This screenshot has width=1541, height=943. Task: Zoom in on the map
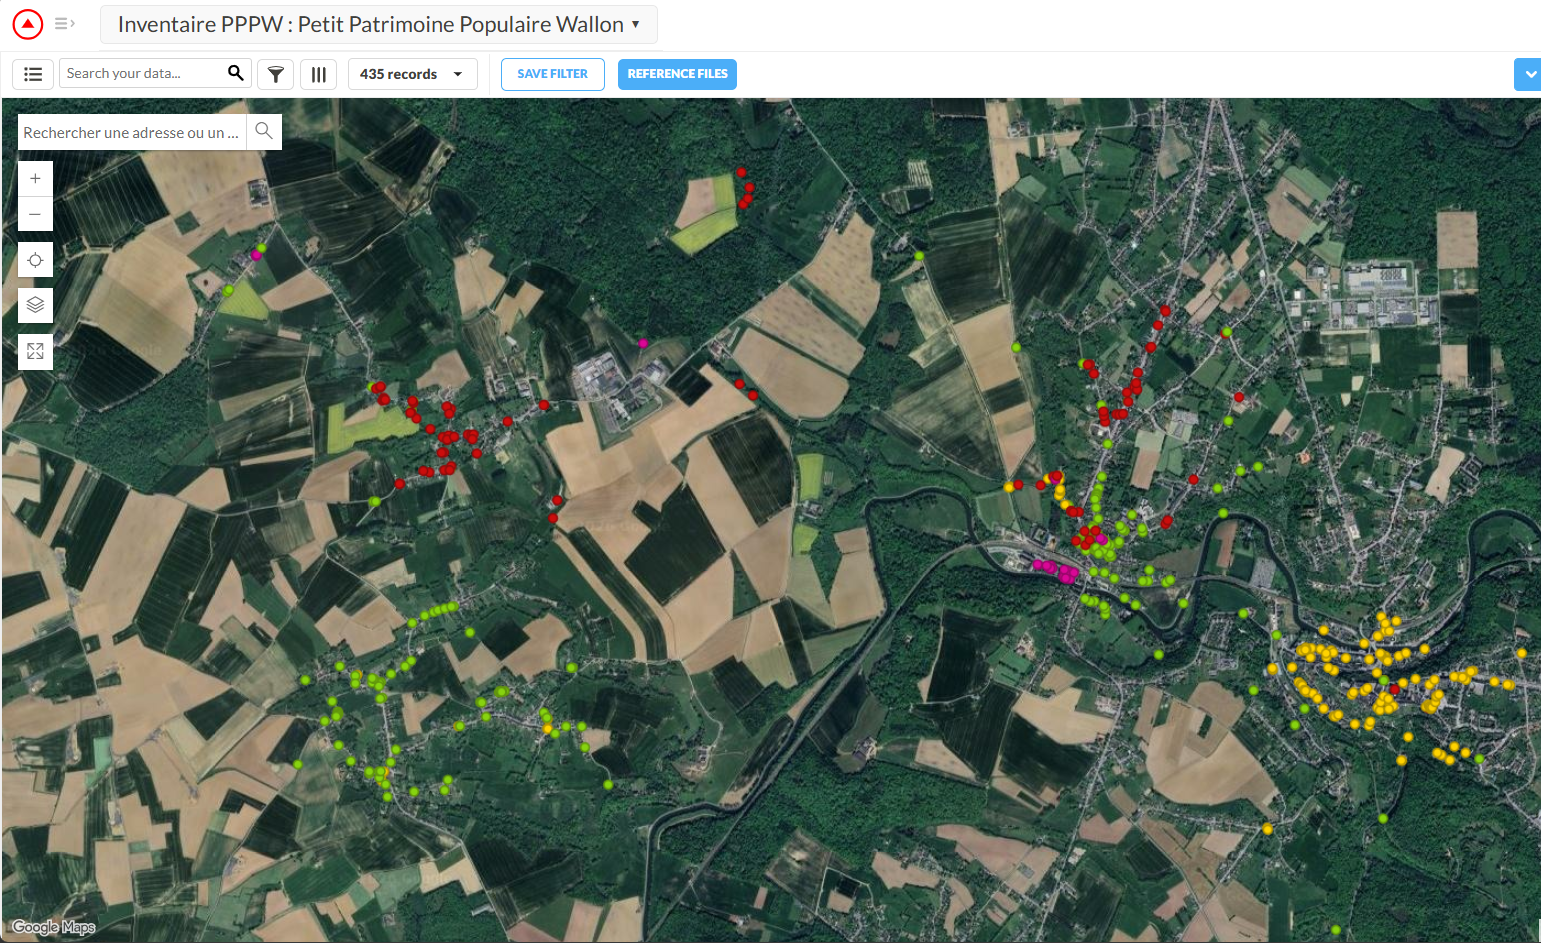coord(35,179)
